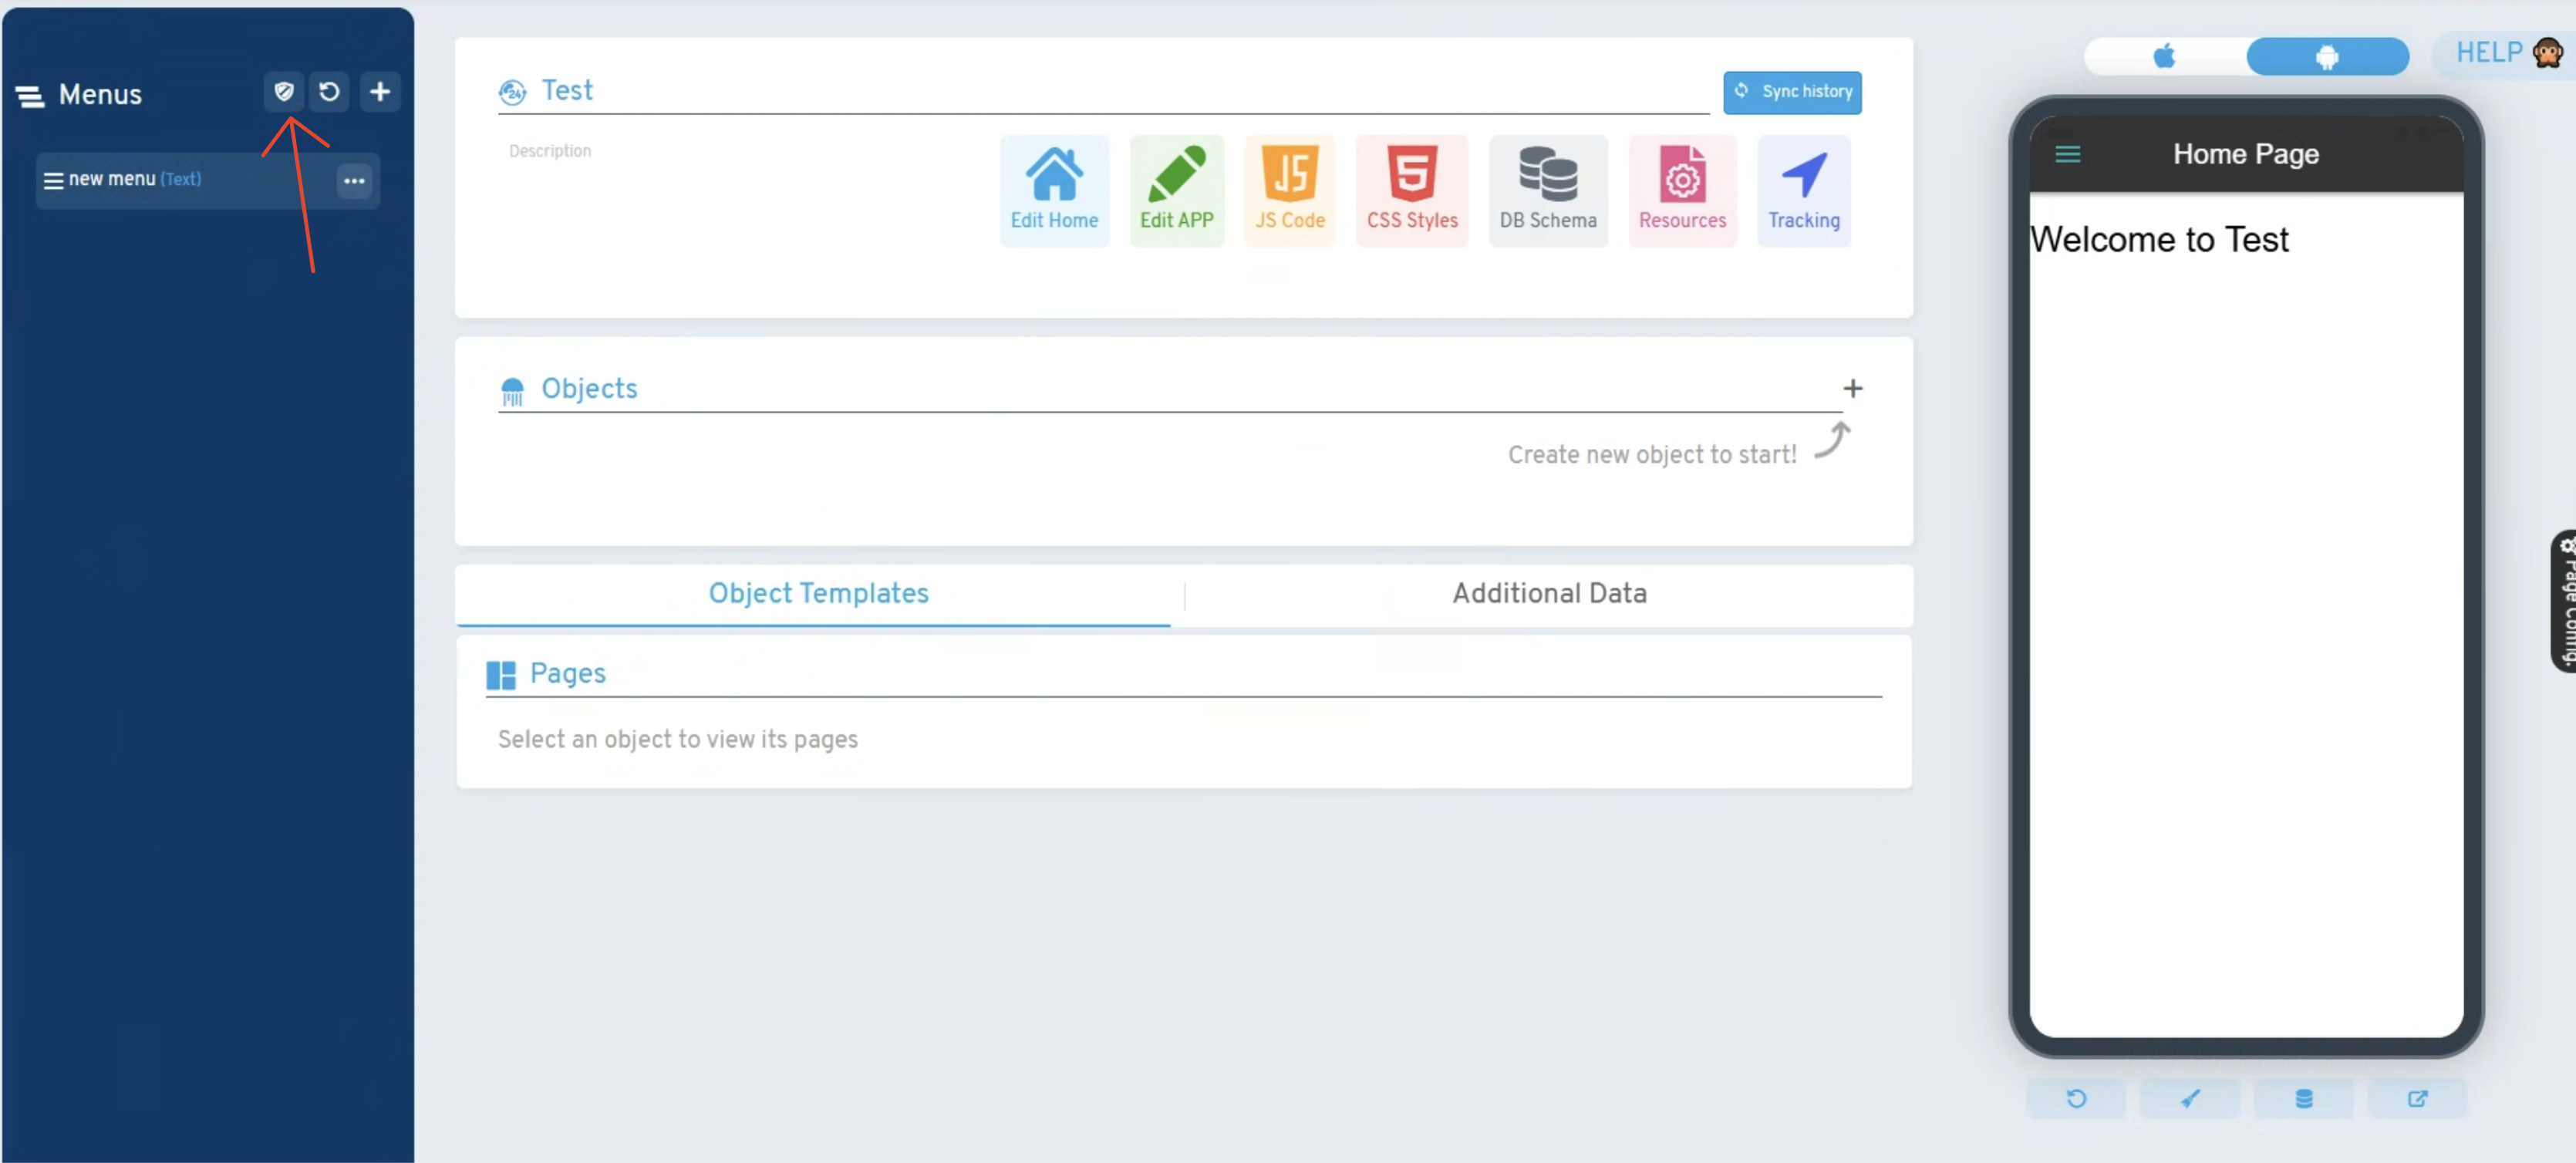Switch preview to Apple iOS device

[x=2164, y=56]
